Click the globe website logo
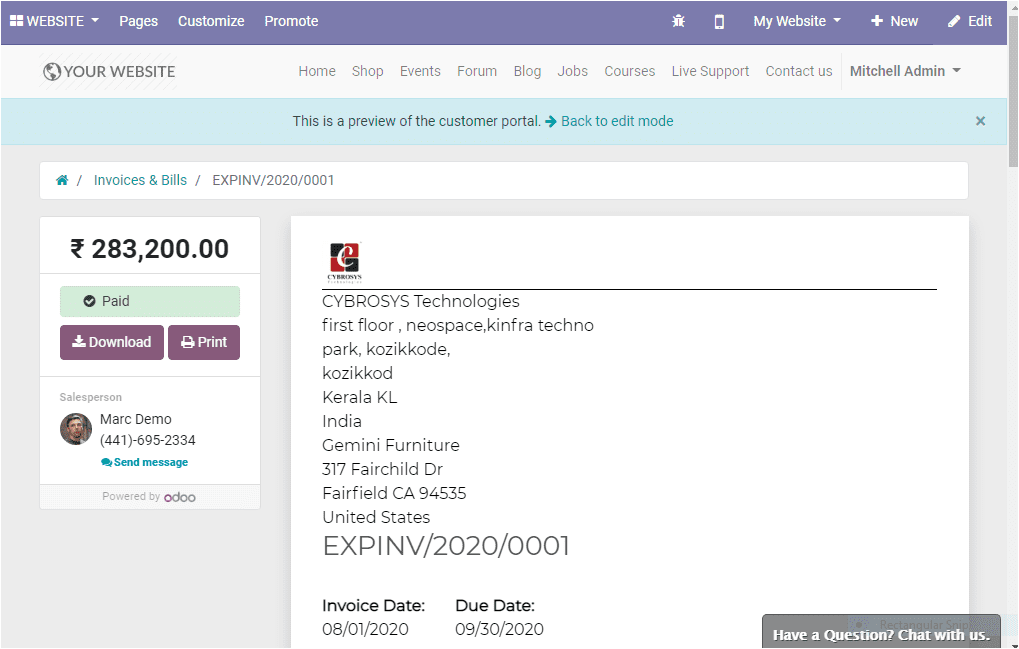 click(109, 71)
